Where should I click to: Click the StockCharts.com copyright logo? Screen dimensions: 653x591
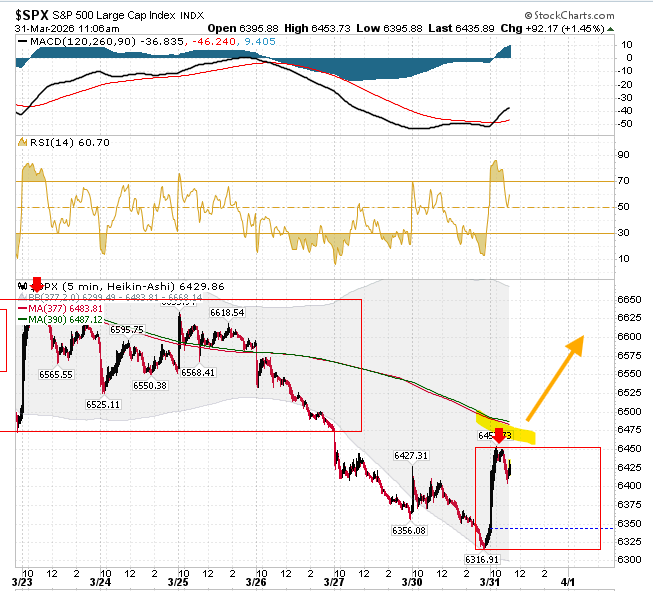tap(570, 15)
